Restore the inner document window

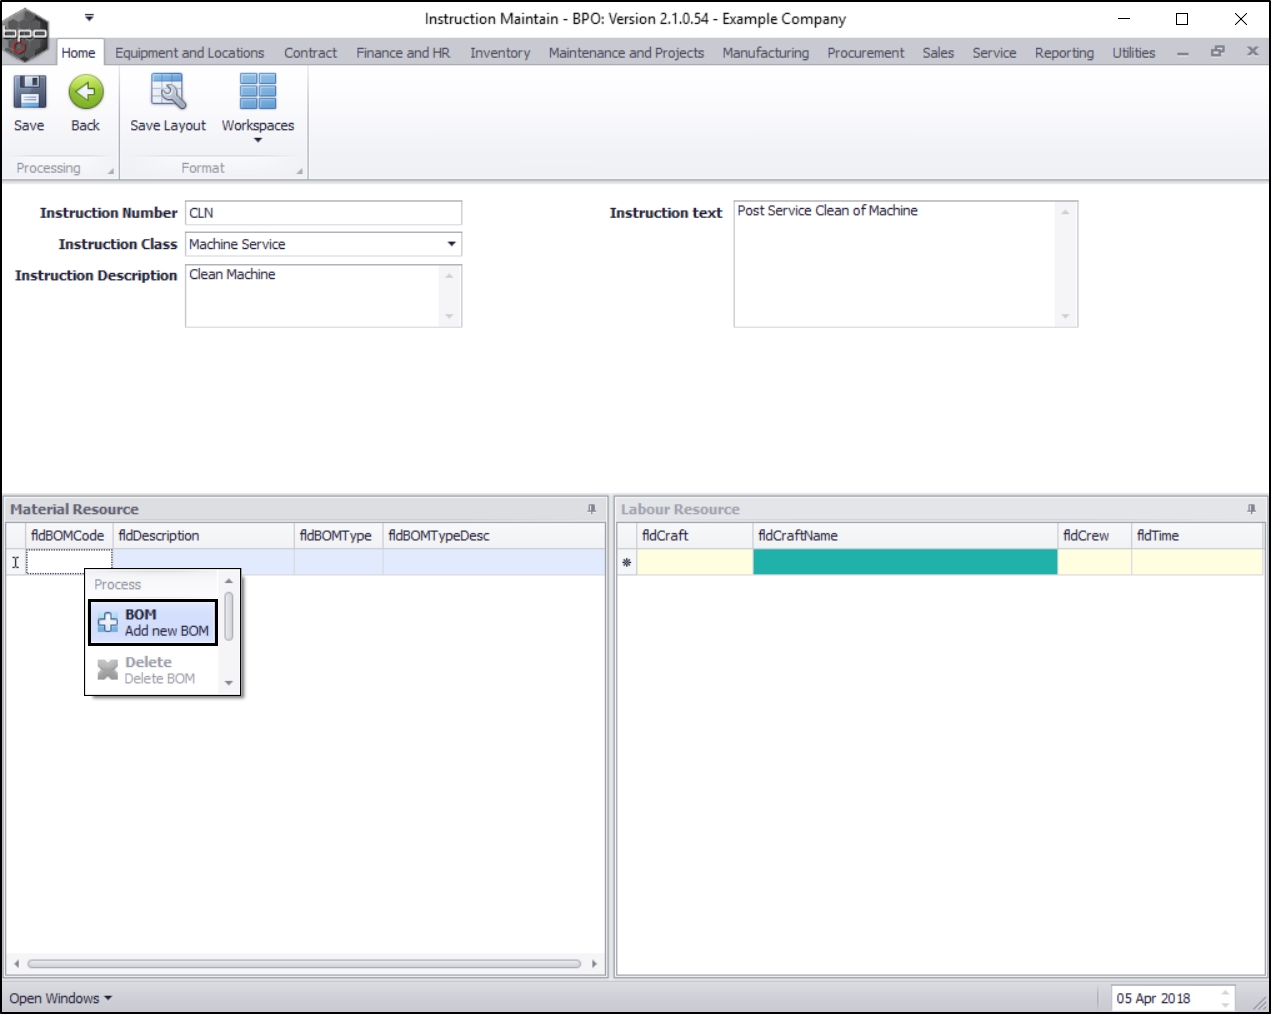[x=1217, y=51]
